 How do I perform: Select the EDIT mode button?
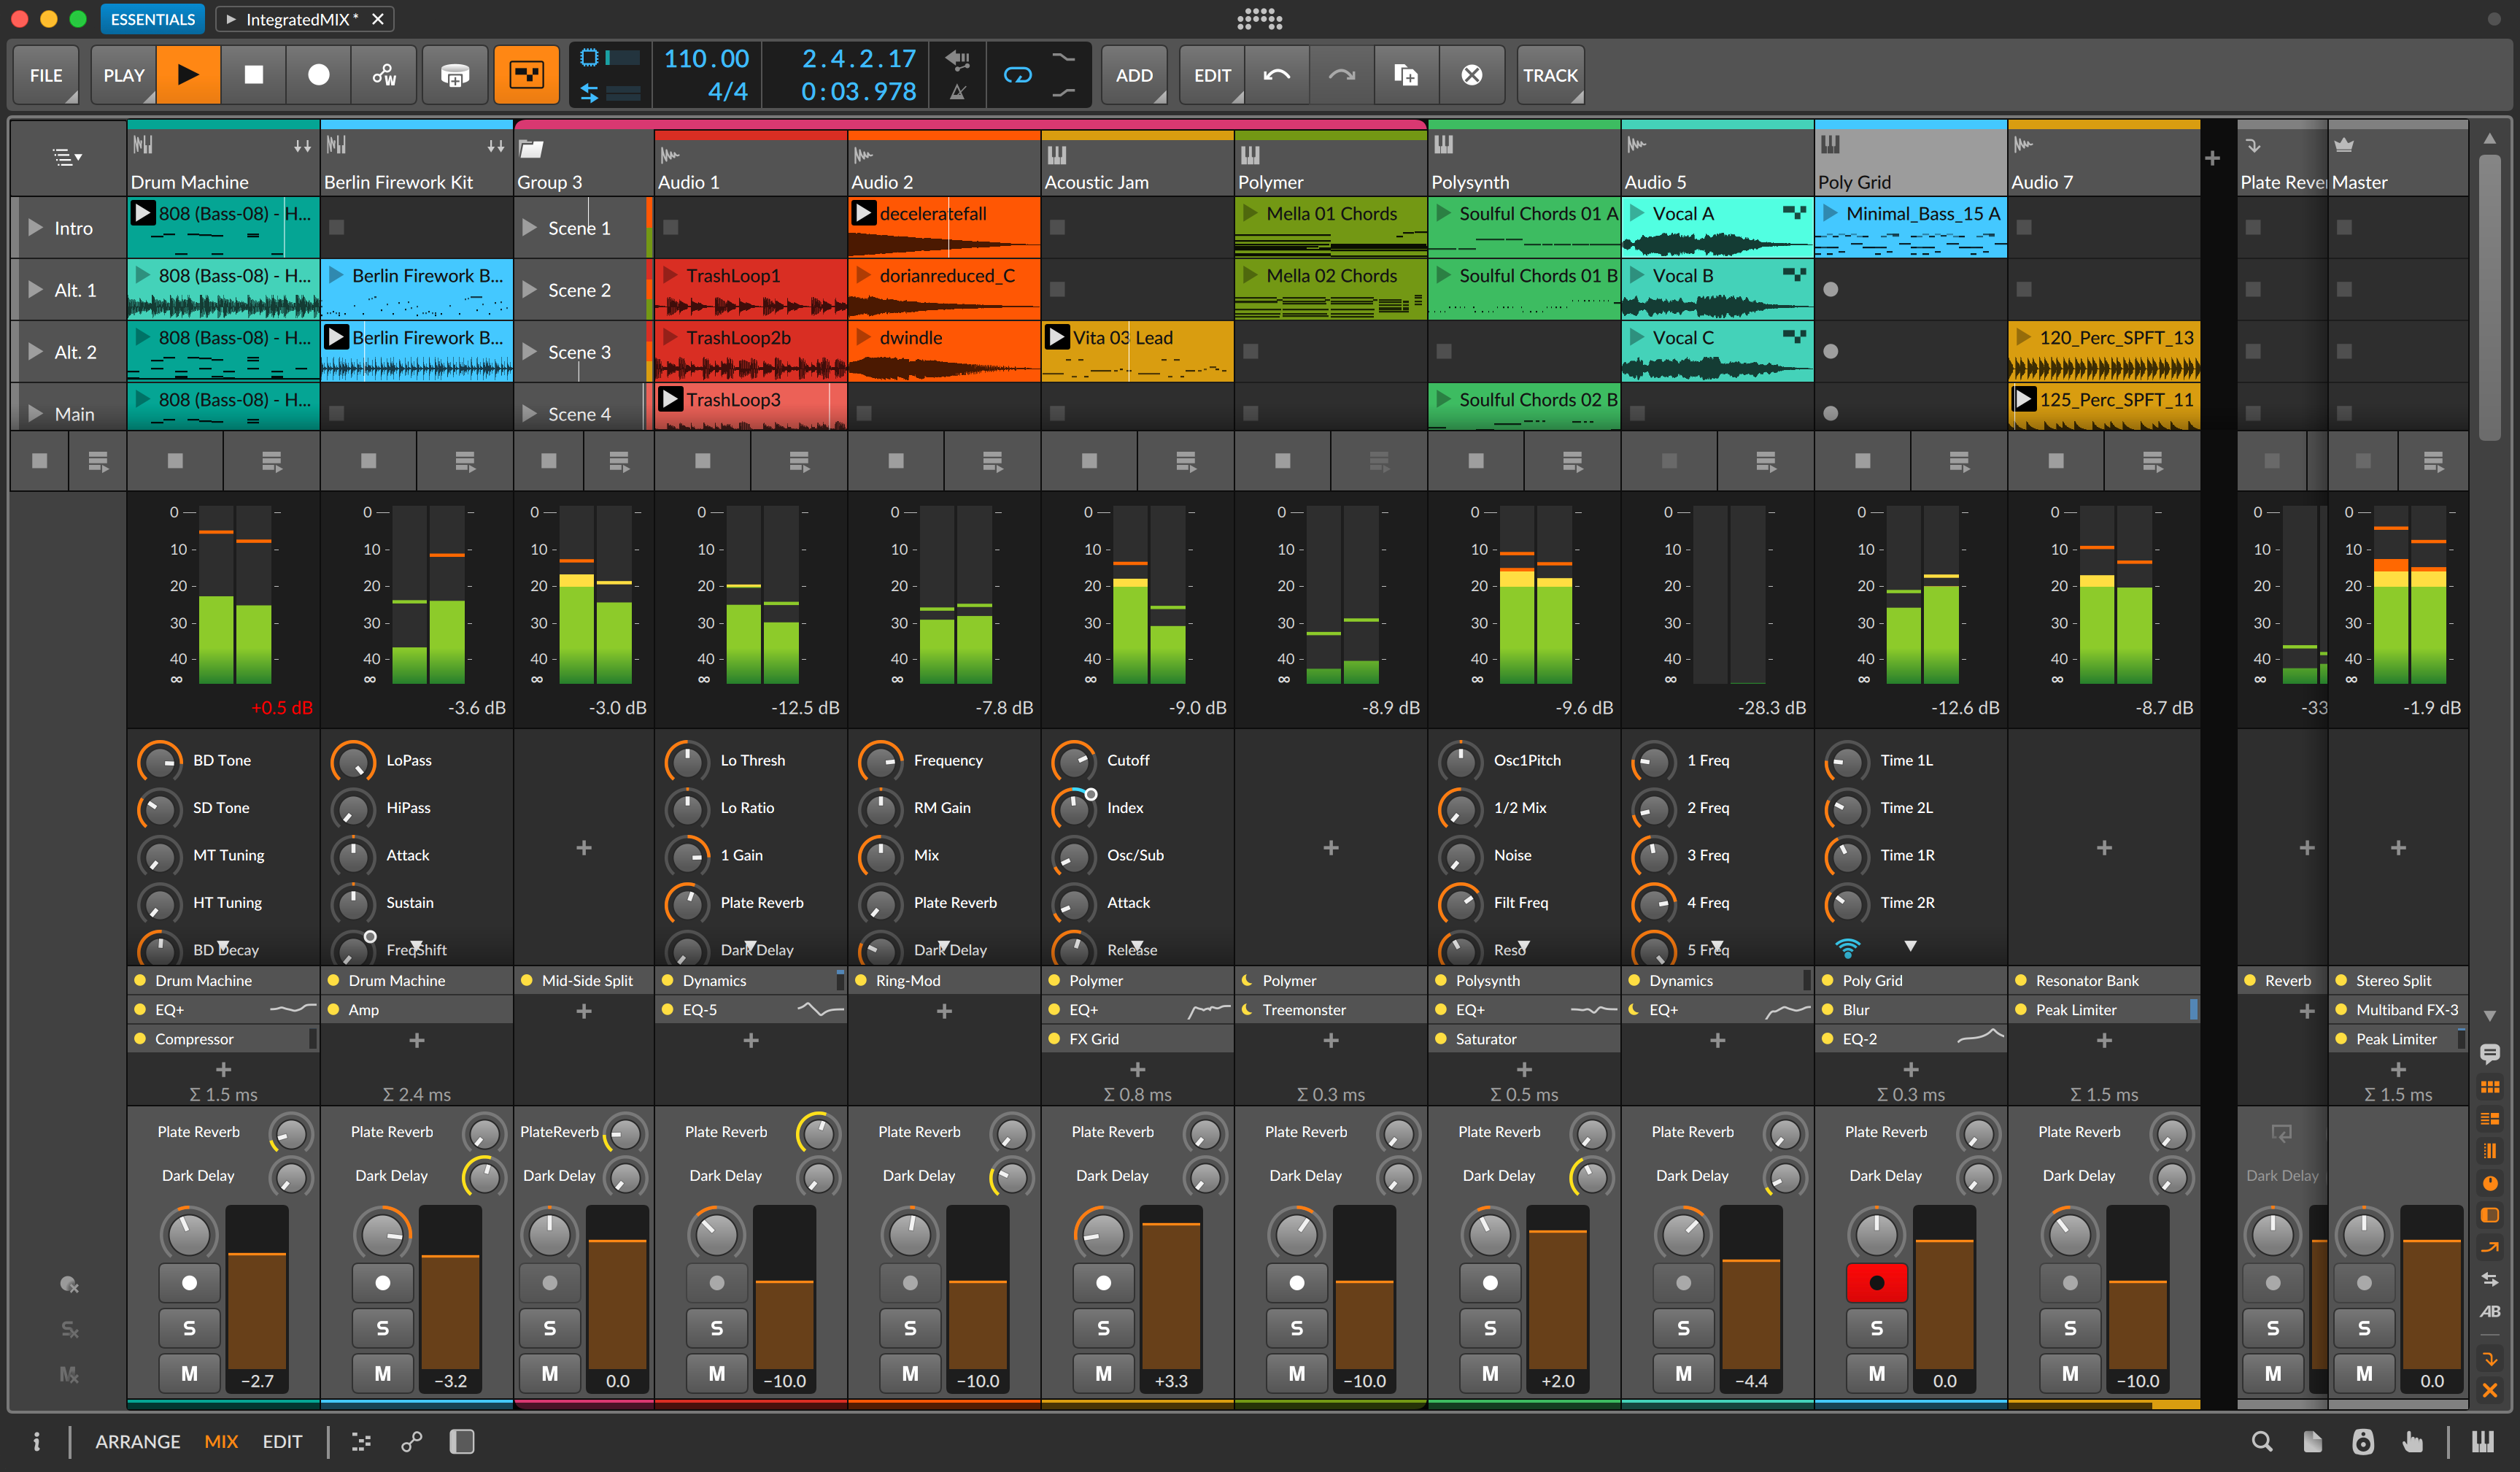tap(280, 1441)
